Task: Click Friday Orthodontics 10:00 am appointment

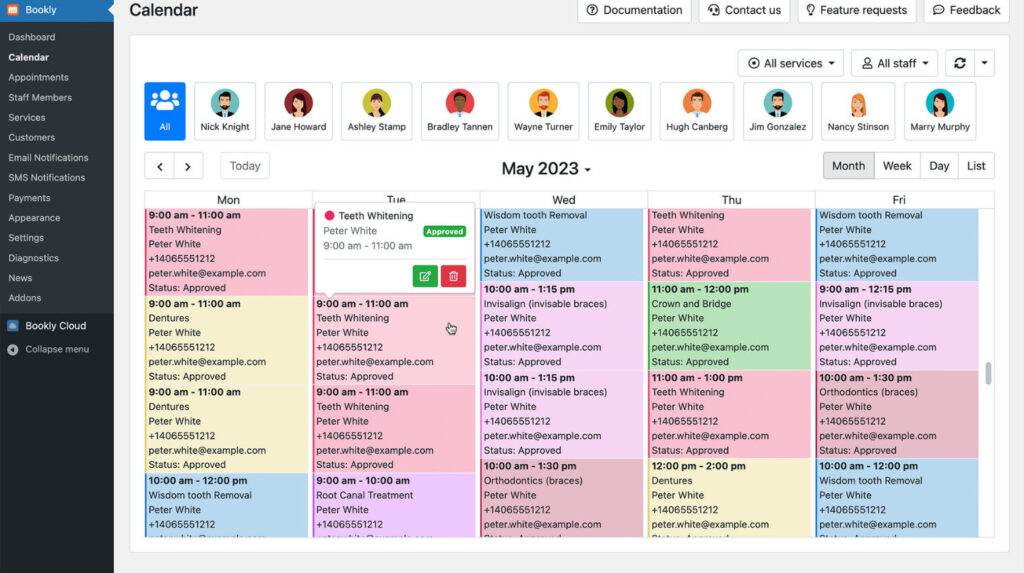Action: [x=897, y=414]
